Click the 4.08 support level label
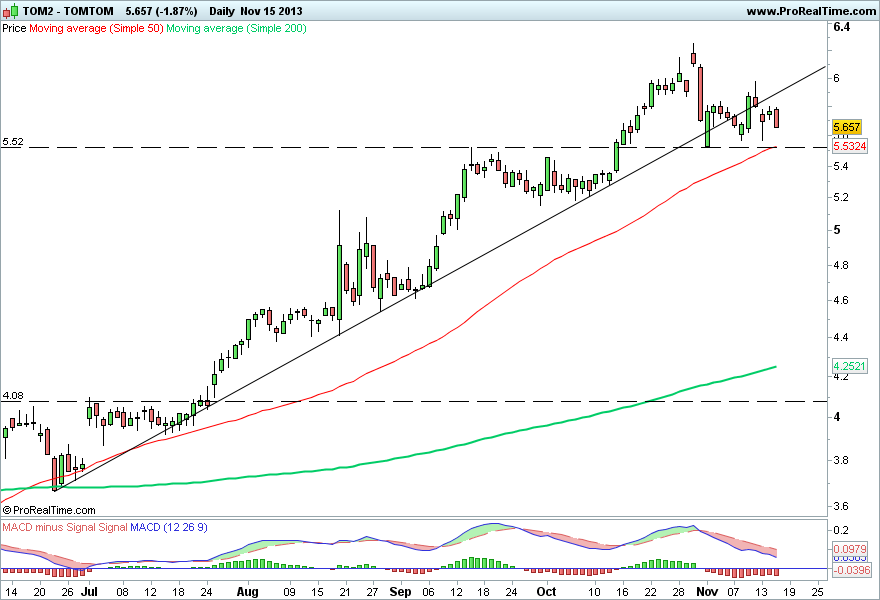880x600 pixels. pyautogui.click(x=13, y=396)
